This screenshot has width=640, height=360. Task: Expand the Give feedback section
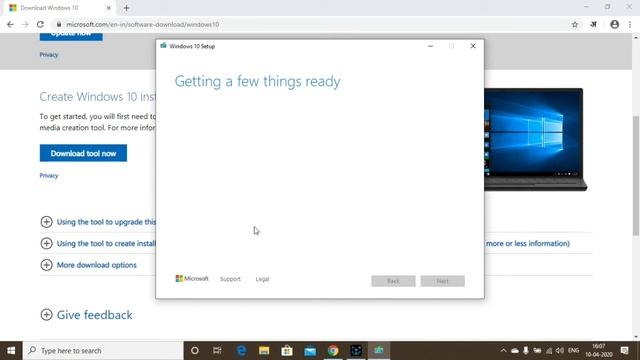[86, 315]
